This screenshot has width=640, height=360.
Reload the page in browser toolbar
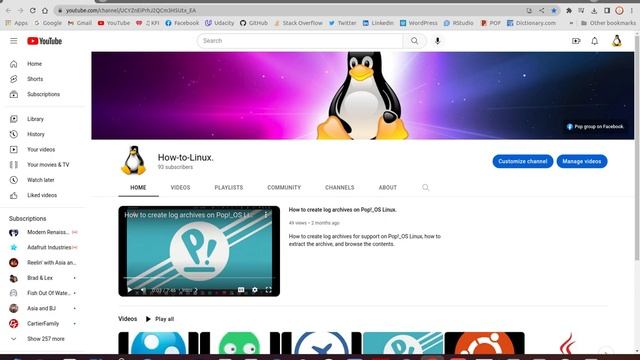click(33, 10)
